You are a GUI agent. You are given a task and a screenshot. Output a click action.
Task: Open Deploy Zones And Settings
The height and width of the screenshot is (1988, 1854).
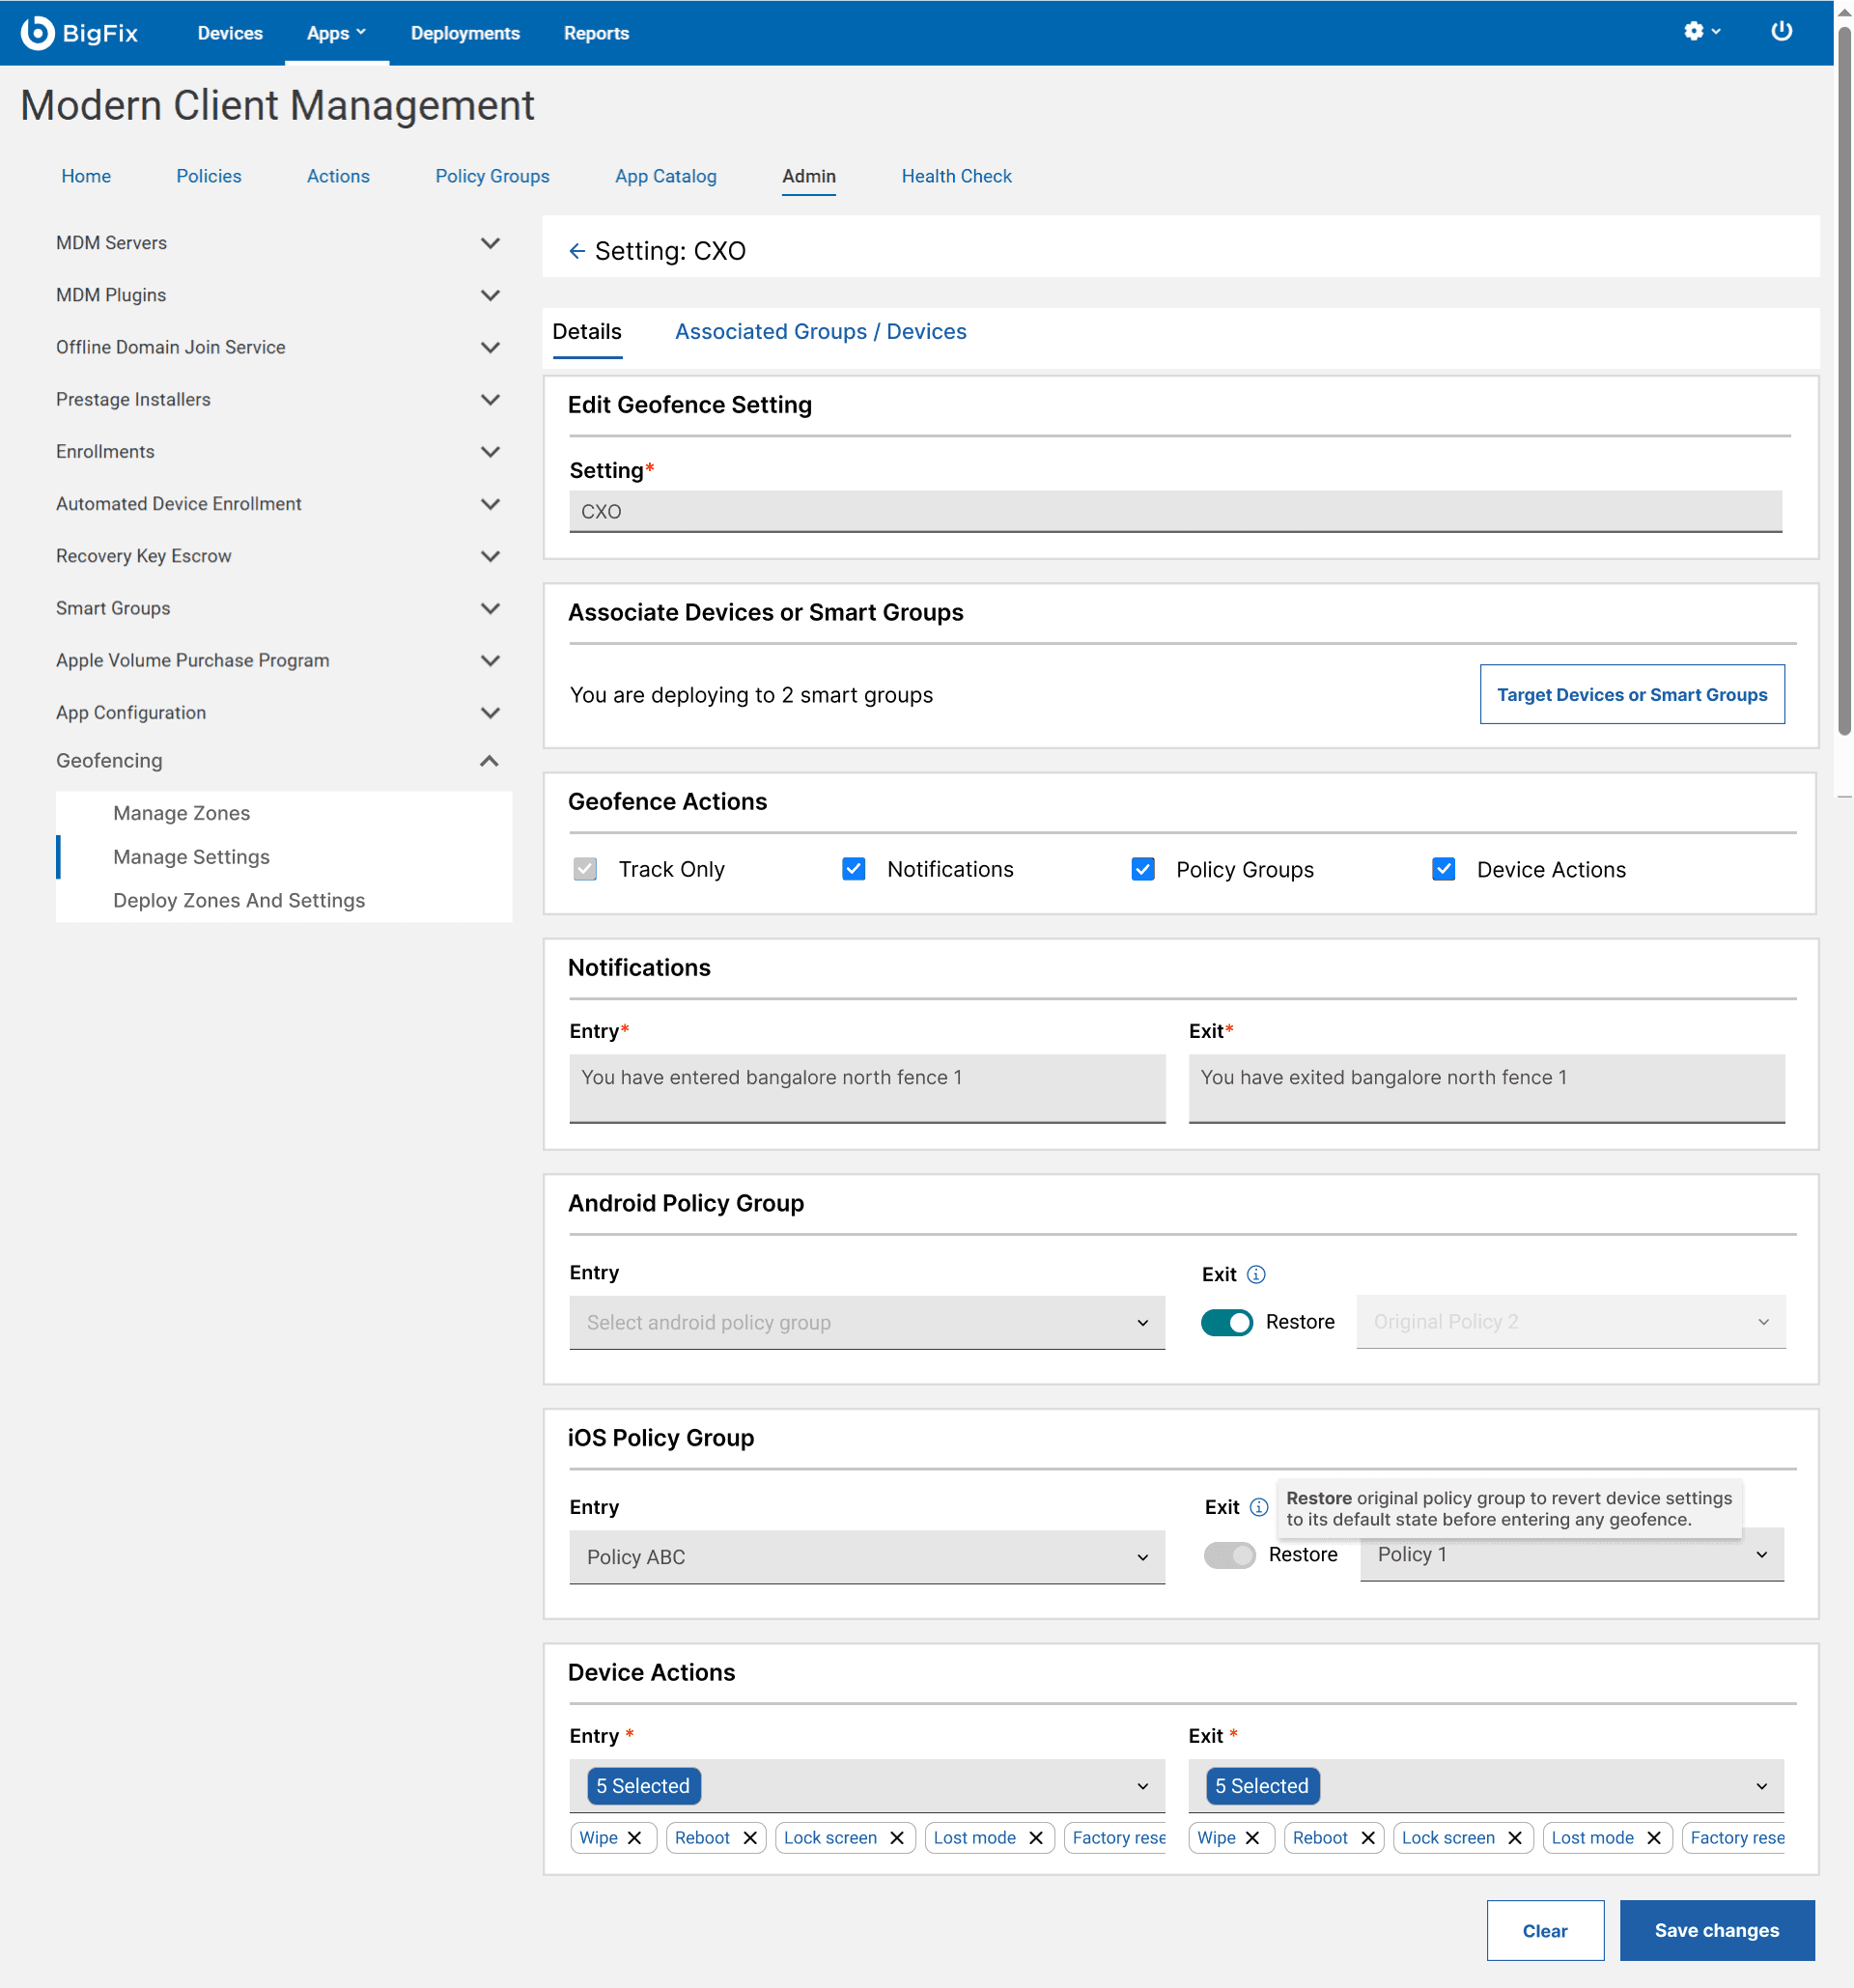(239, 900)
